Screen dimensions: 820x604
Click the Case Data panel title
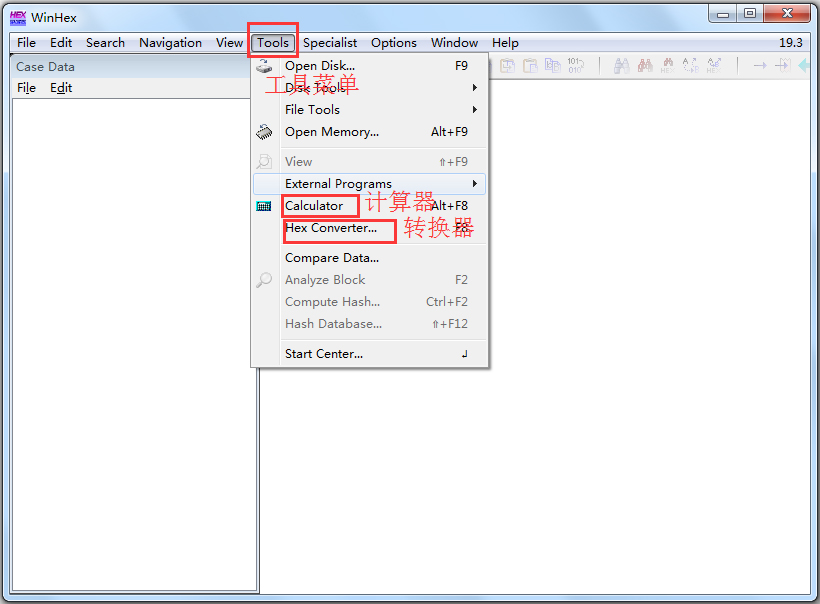[45, 67]
